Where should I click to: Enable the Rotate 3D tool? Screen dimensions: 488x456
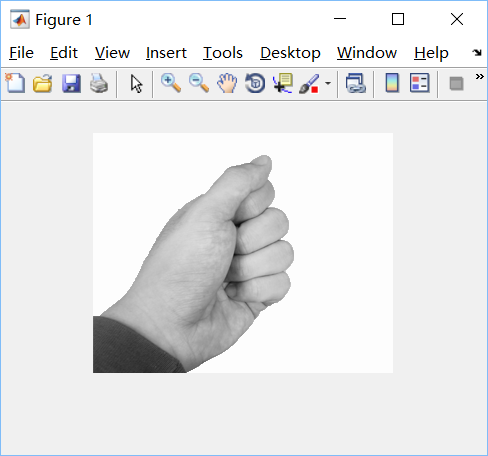[255, 83]
